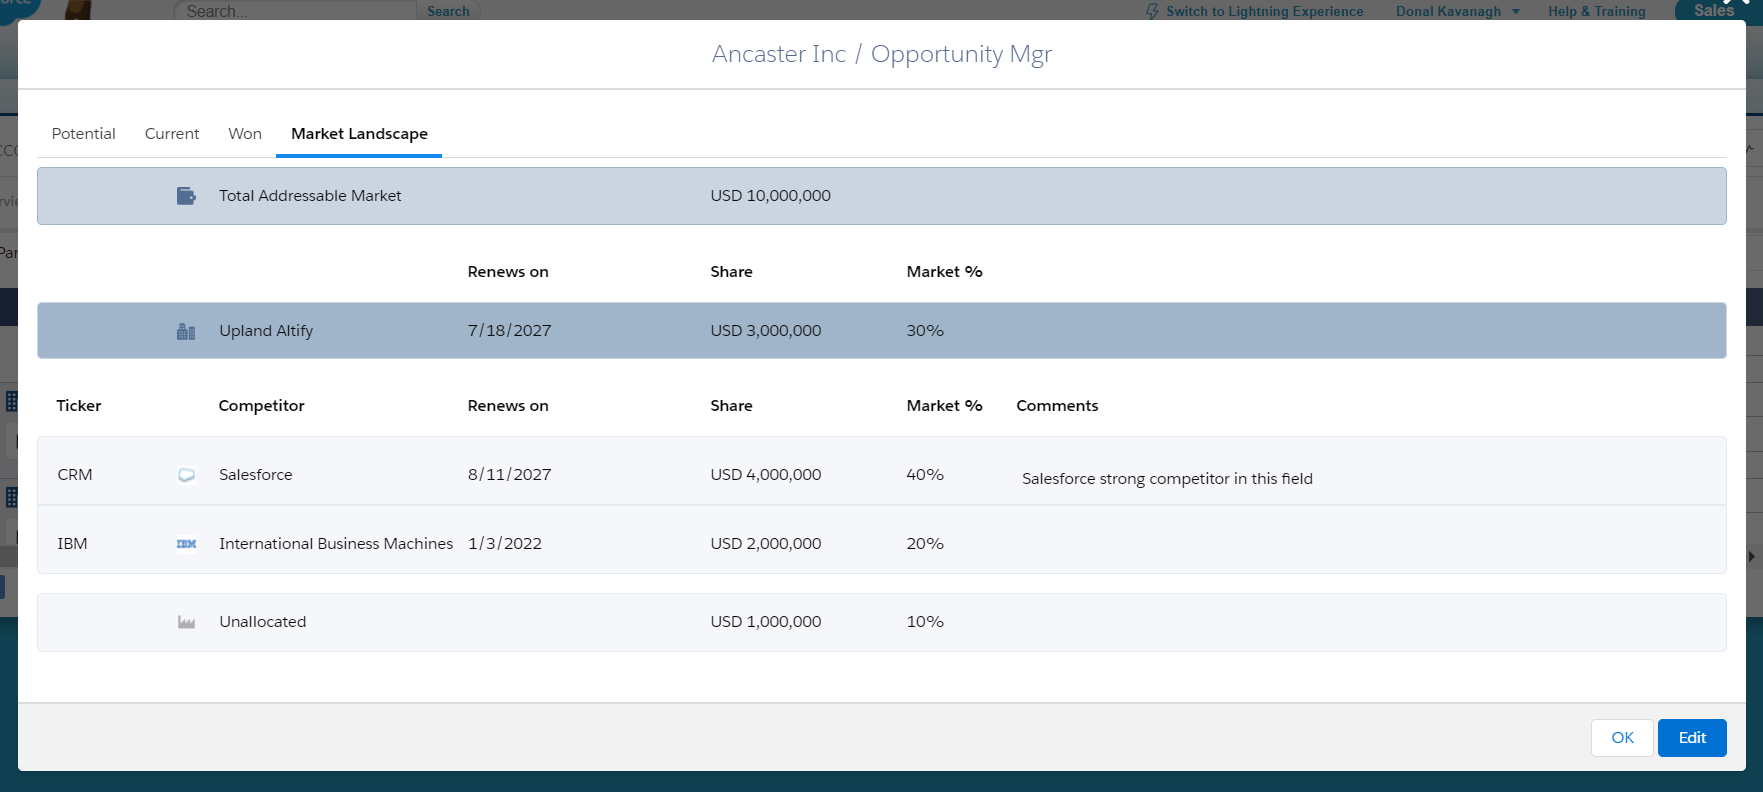
Task: Click IBM share USD 2,000,000
Action: [766, 544]
